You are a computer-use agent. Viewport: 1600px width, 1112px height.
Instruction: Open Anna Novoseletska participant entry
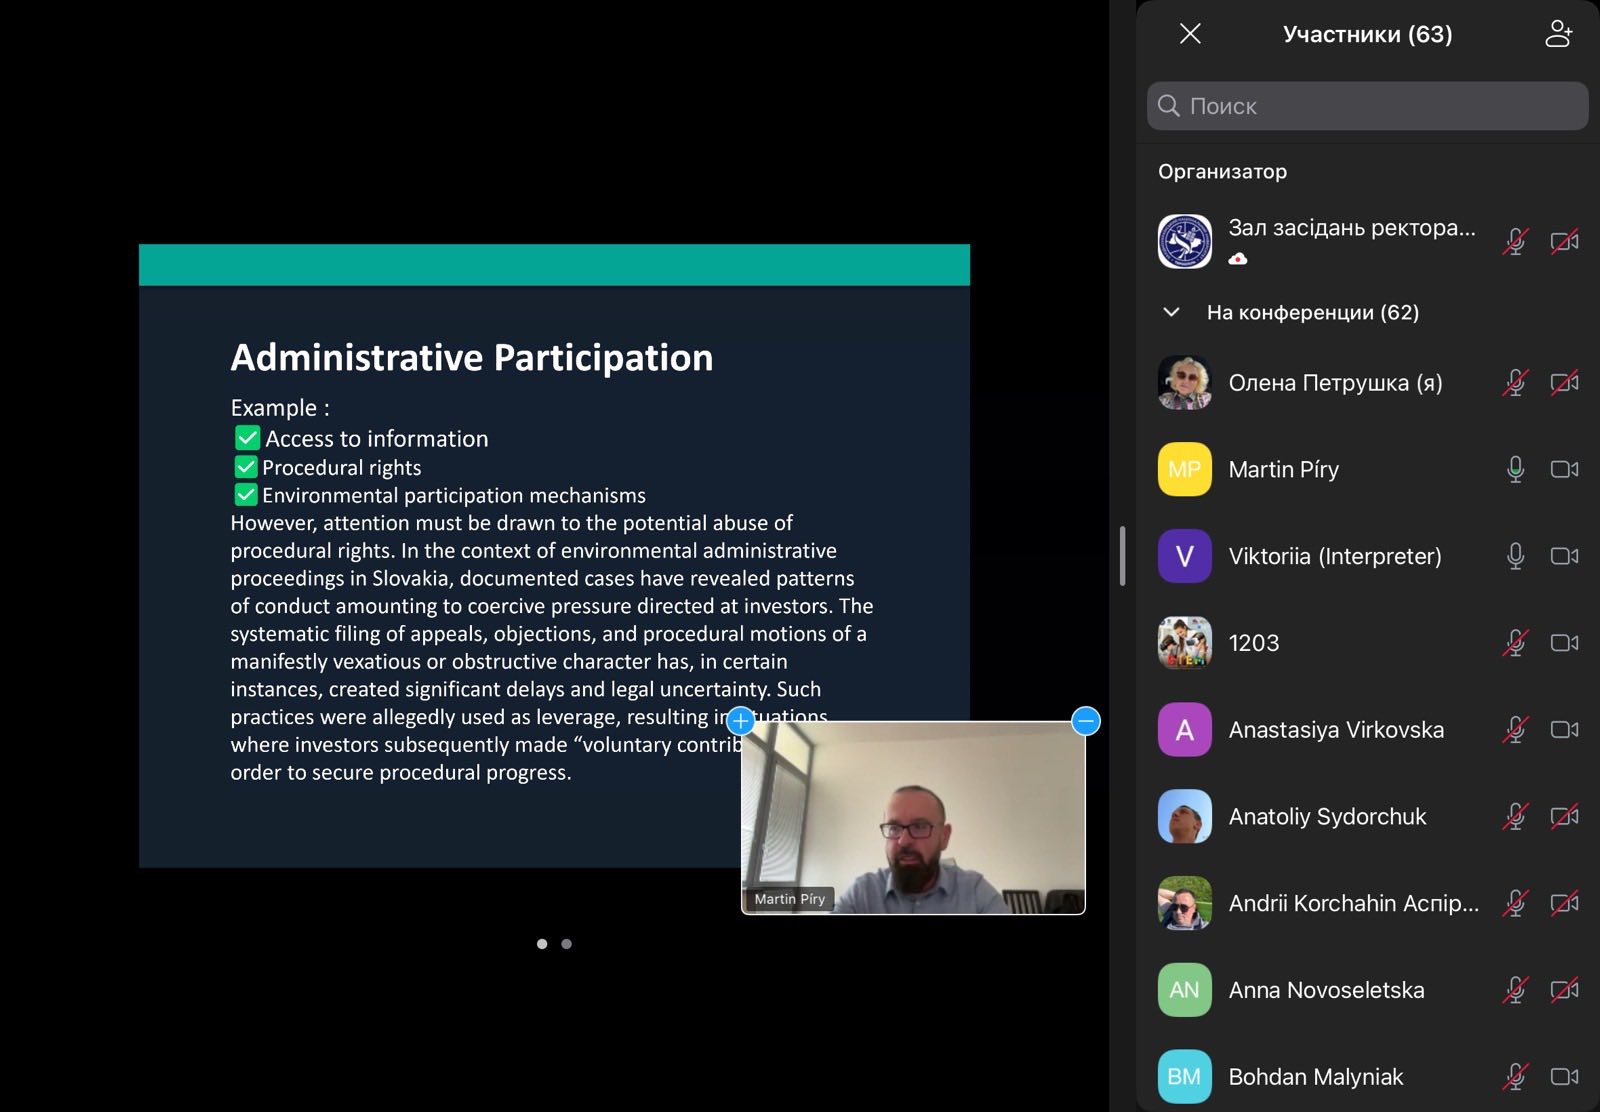[1326, 990]
